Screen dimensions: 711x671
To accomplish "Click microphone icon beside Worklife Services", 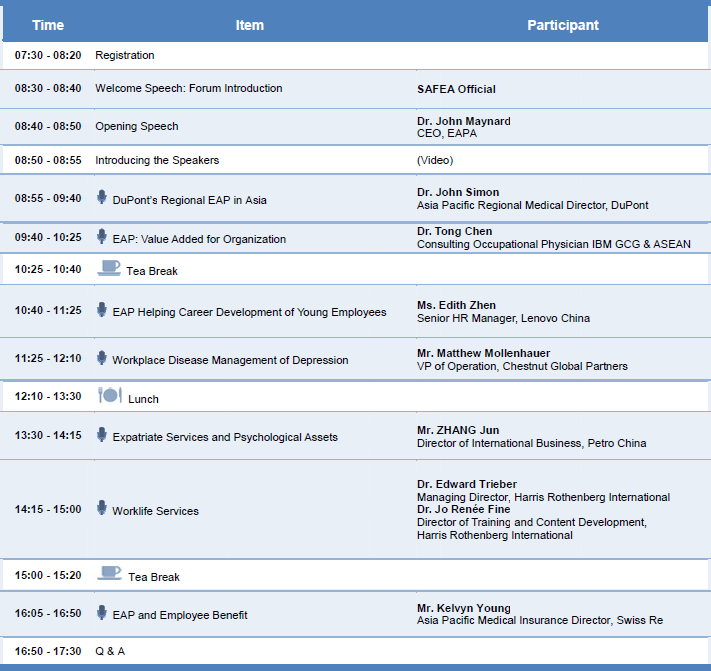I will click(102, 508).
